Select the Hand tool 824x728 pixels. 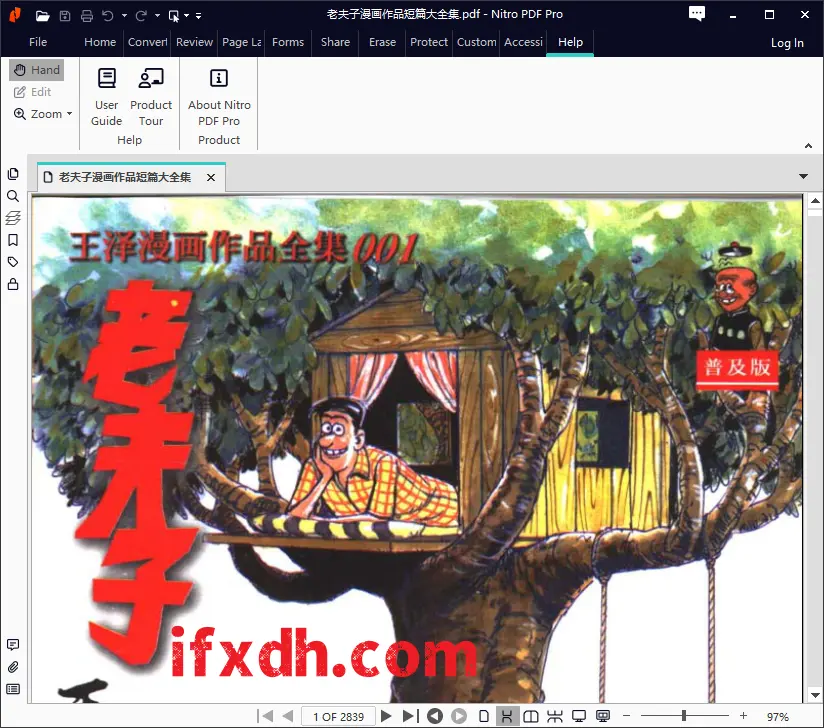pyautogui.click(x=37, y=70)
